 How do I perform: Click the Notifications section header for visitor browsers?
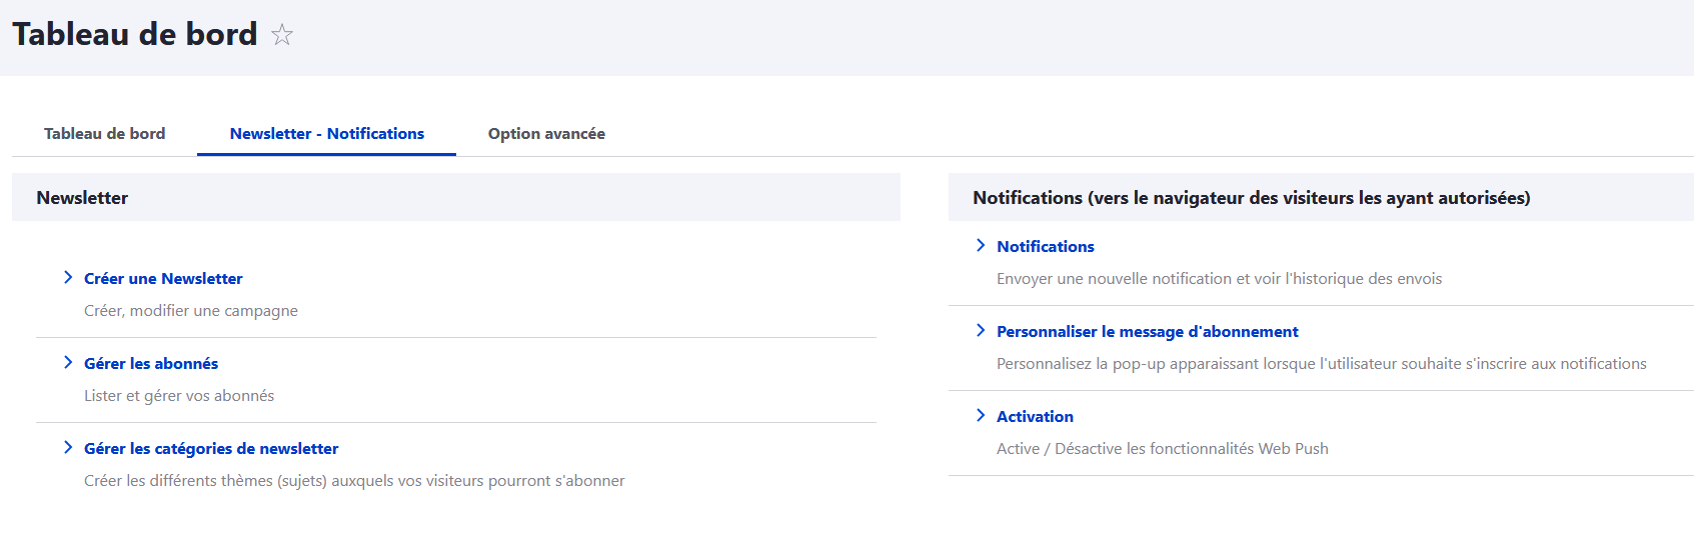1251,198
